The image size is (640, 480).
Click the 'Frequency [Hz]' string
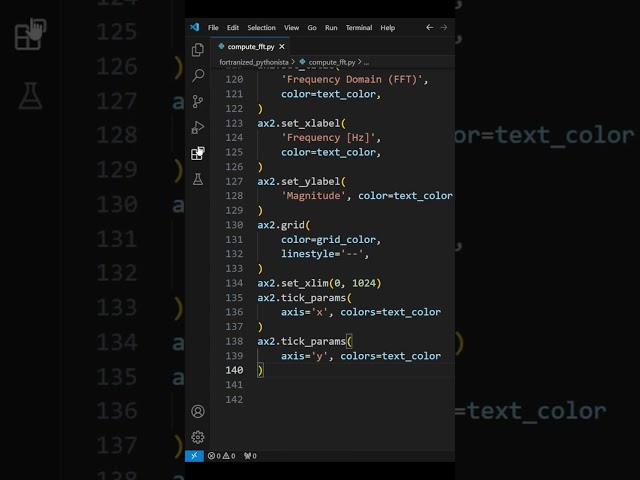(328, 138)
